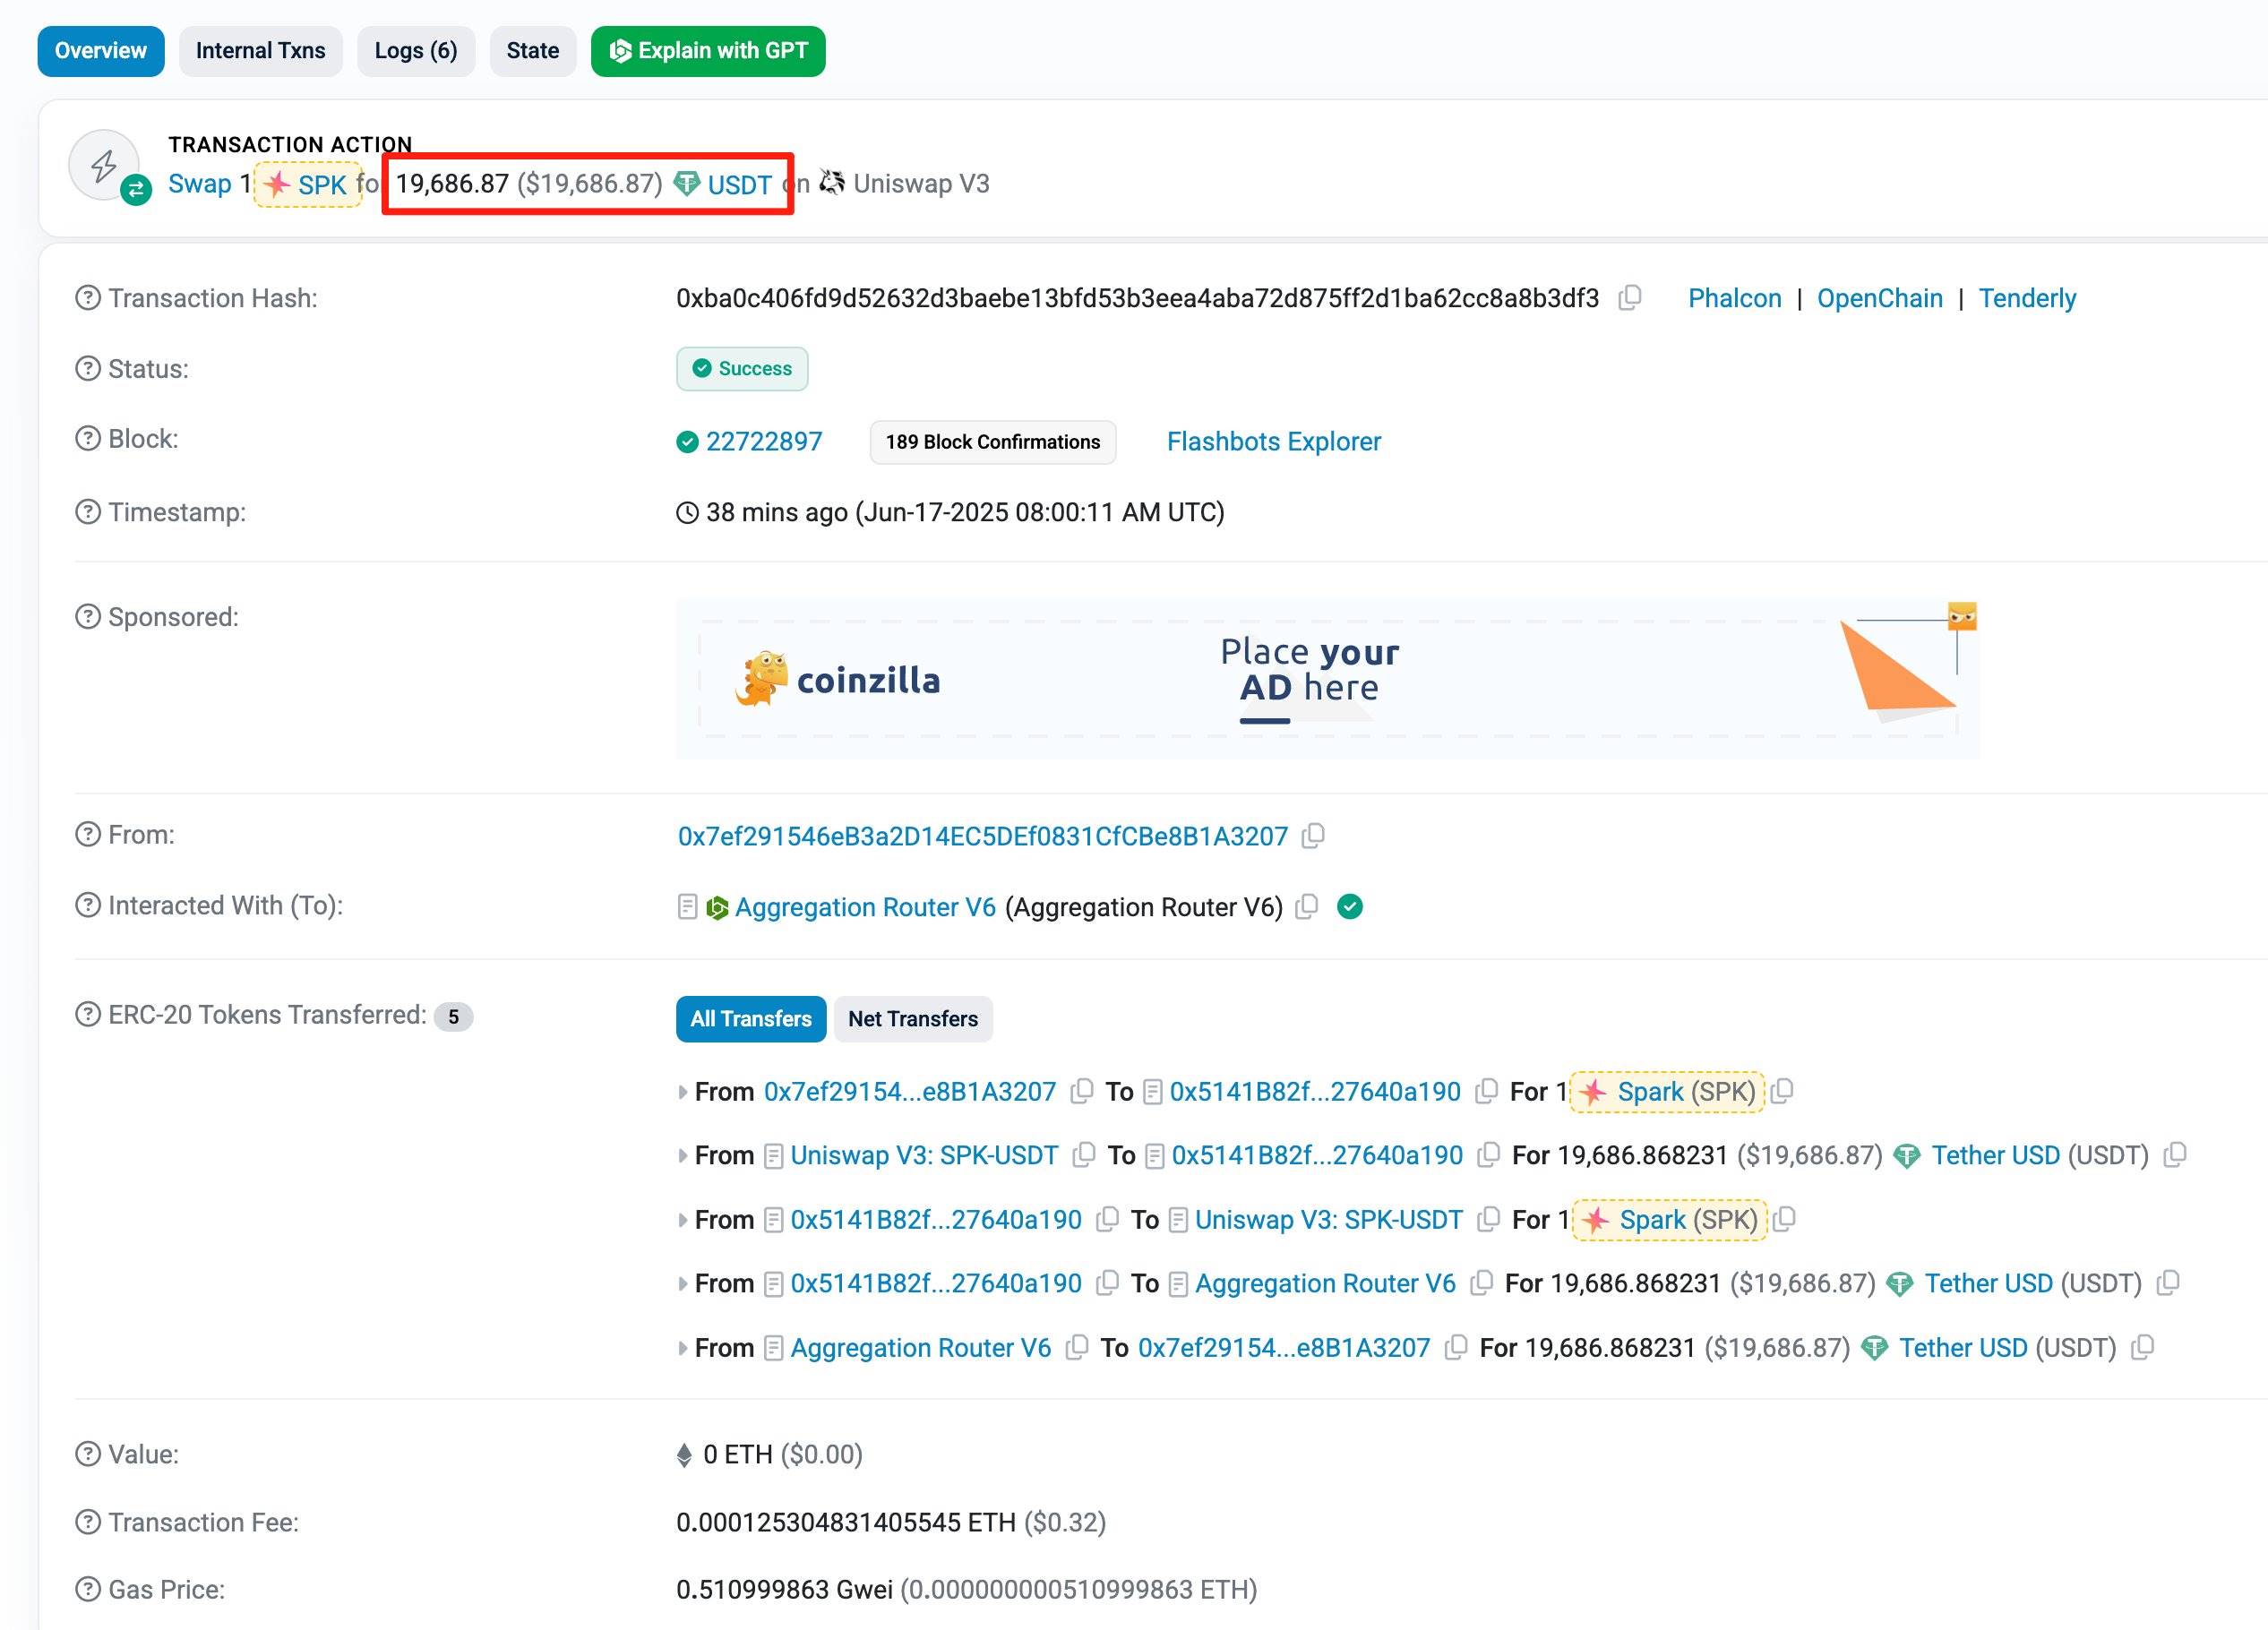
Task: Copy Tether USD token address in last transfer row
Action: 2142,1348
